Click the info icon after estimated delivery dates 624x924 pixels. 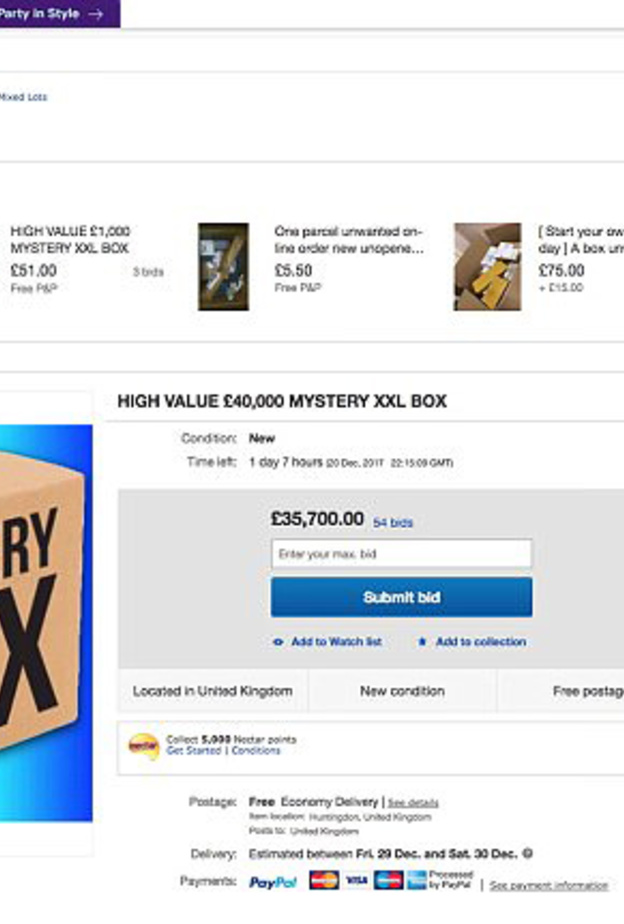[x=527, y=854]
